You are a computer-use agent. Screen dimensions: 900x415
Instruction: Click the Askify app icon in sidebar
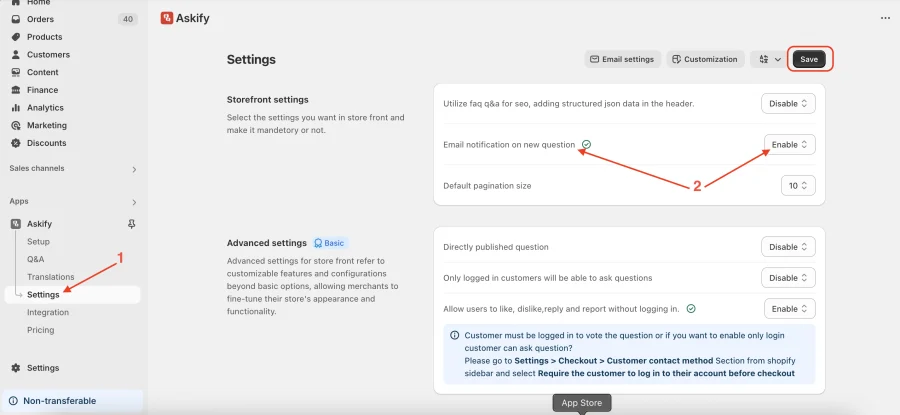[x=16, y=224]
